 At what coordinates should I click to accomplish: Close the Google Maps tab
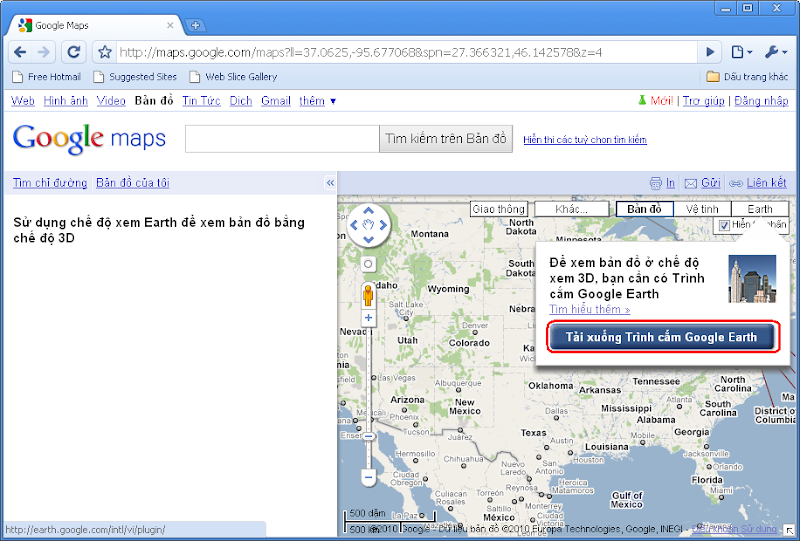pyautogui.click(x=170, y=25)
